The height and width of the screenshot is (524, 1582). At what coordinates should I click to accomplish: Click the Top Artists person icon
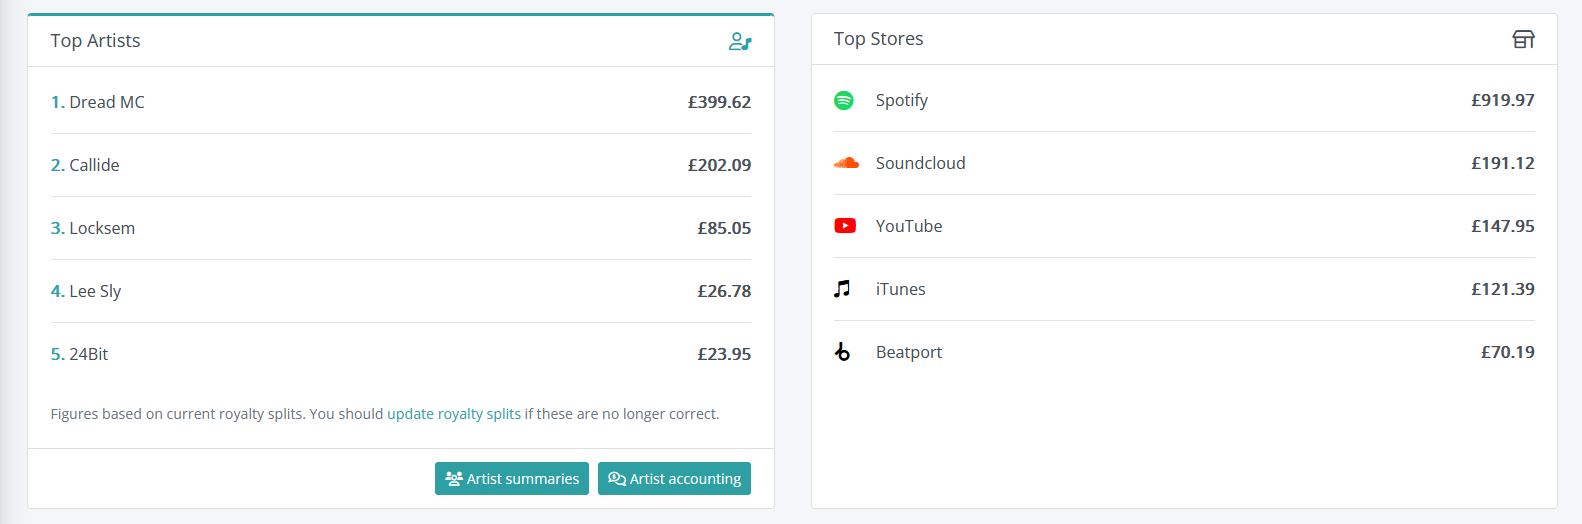click(x=740, y=41)
